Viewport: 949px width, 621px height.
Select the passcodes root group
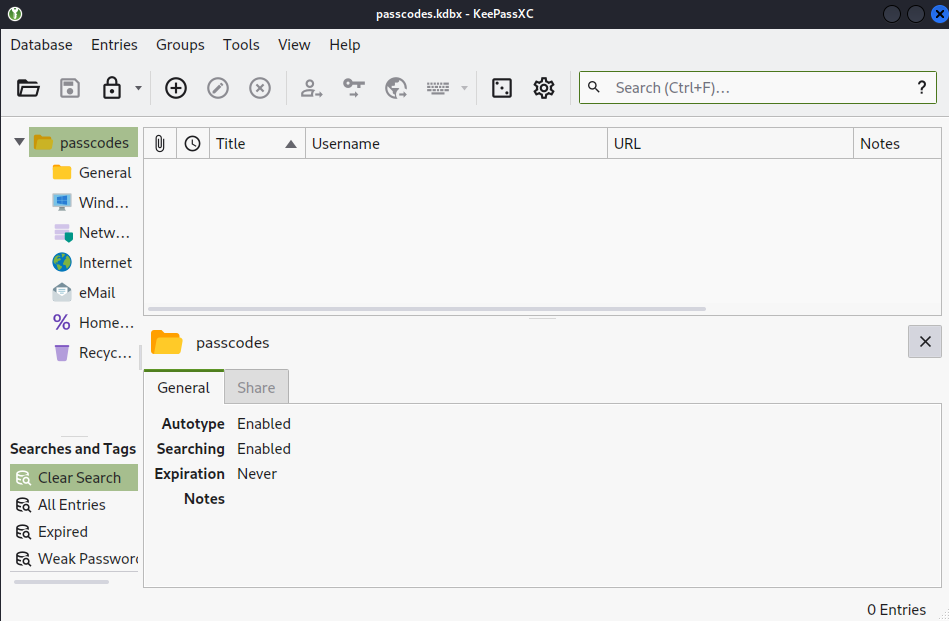coord(84,142)
